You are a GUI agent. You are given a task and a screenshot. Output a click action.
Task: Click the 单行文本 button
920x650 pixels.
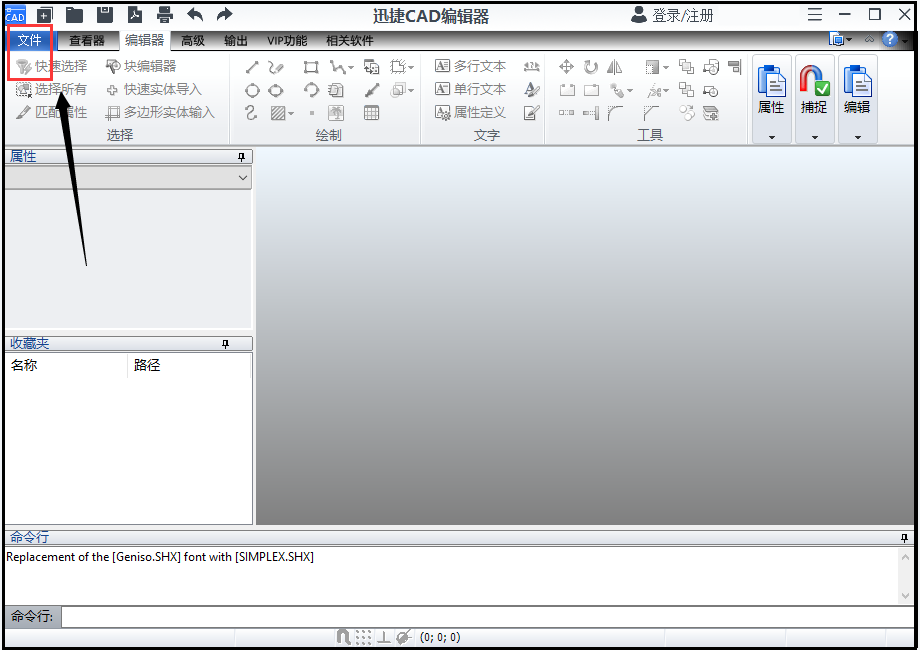[471, 89]
